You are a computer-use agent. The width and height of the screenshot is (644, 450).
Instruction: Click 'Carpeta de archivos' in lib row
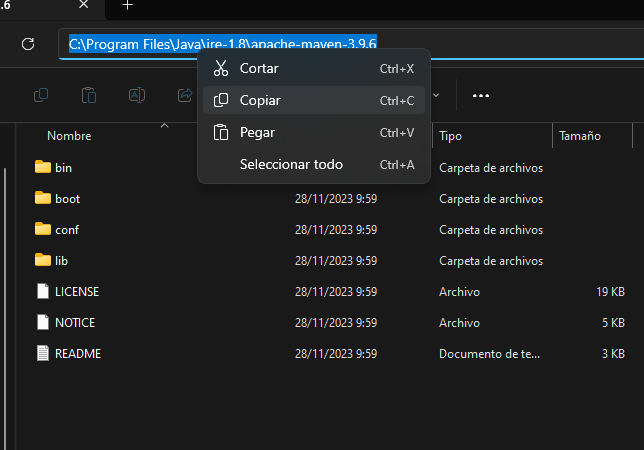coord(491,261)
